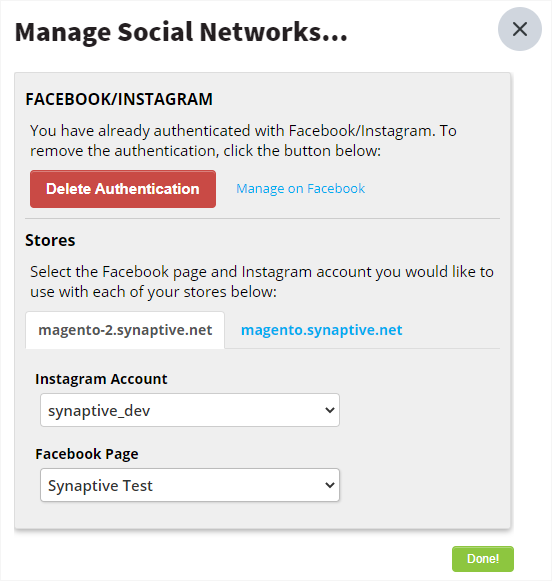552x581 pixels.
Task: Click the Instagram Account field label
Action: pyautogui.click(x=101, y=379)
